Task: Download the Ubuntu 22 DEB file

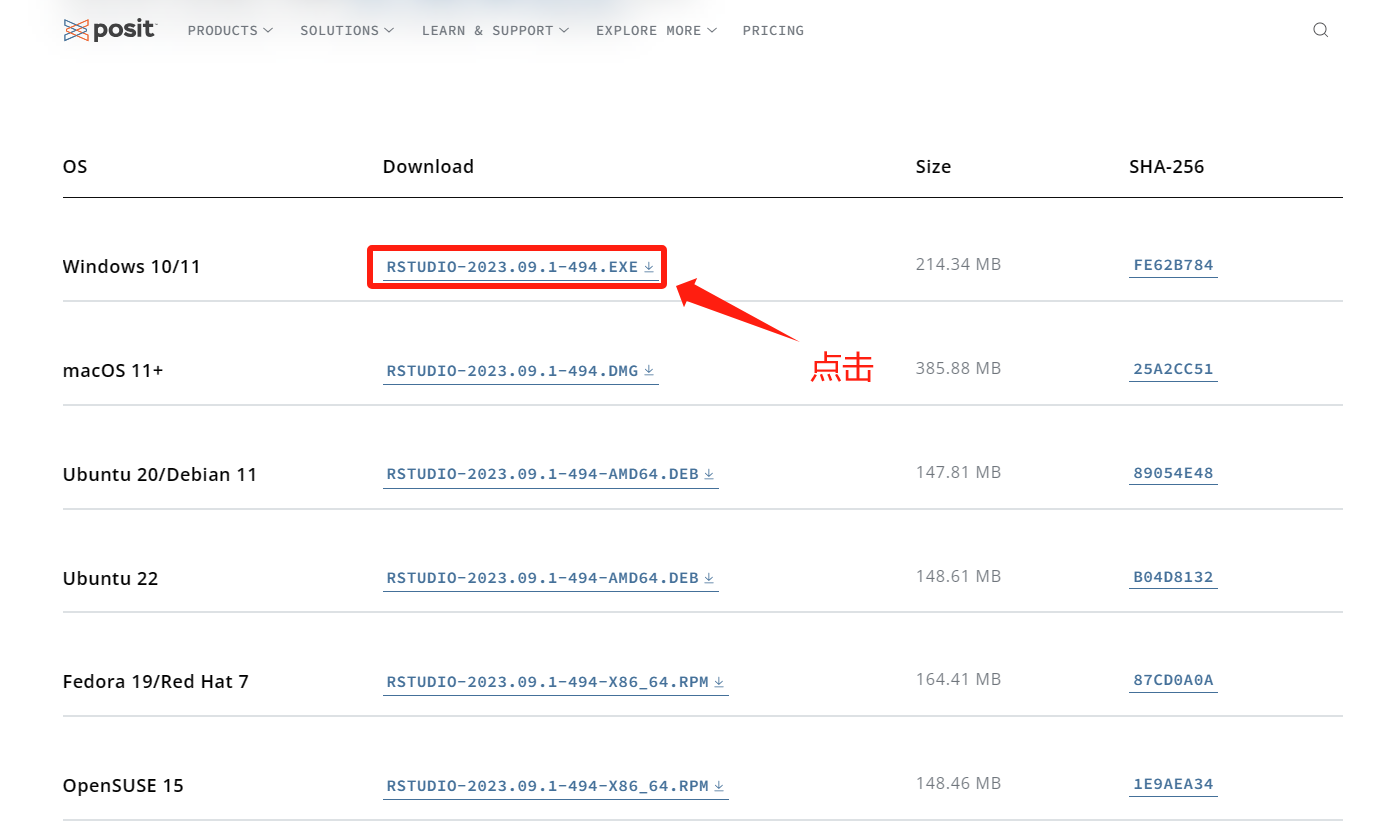Action: point(550,578)
